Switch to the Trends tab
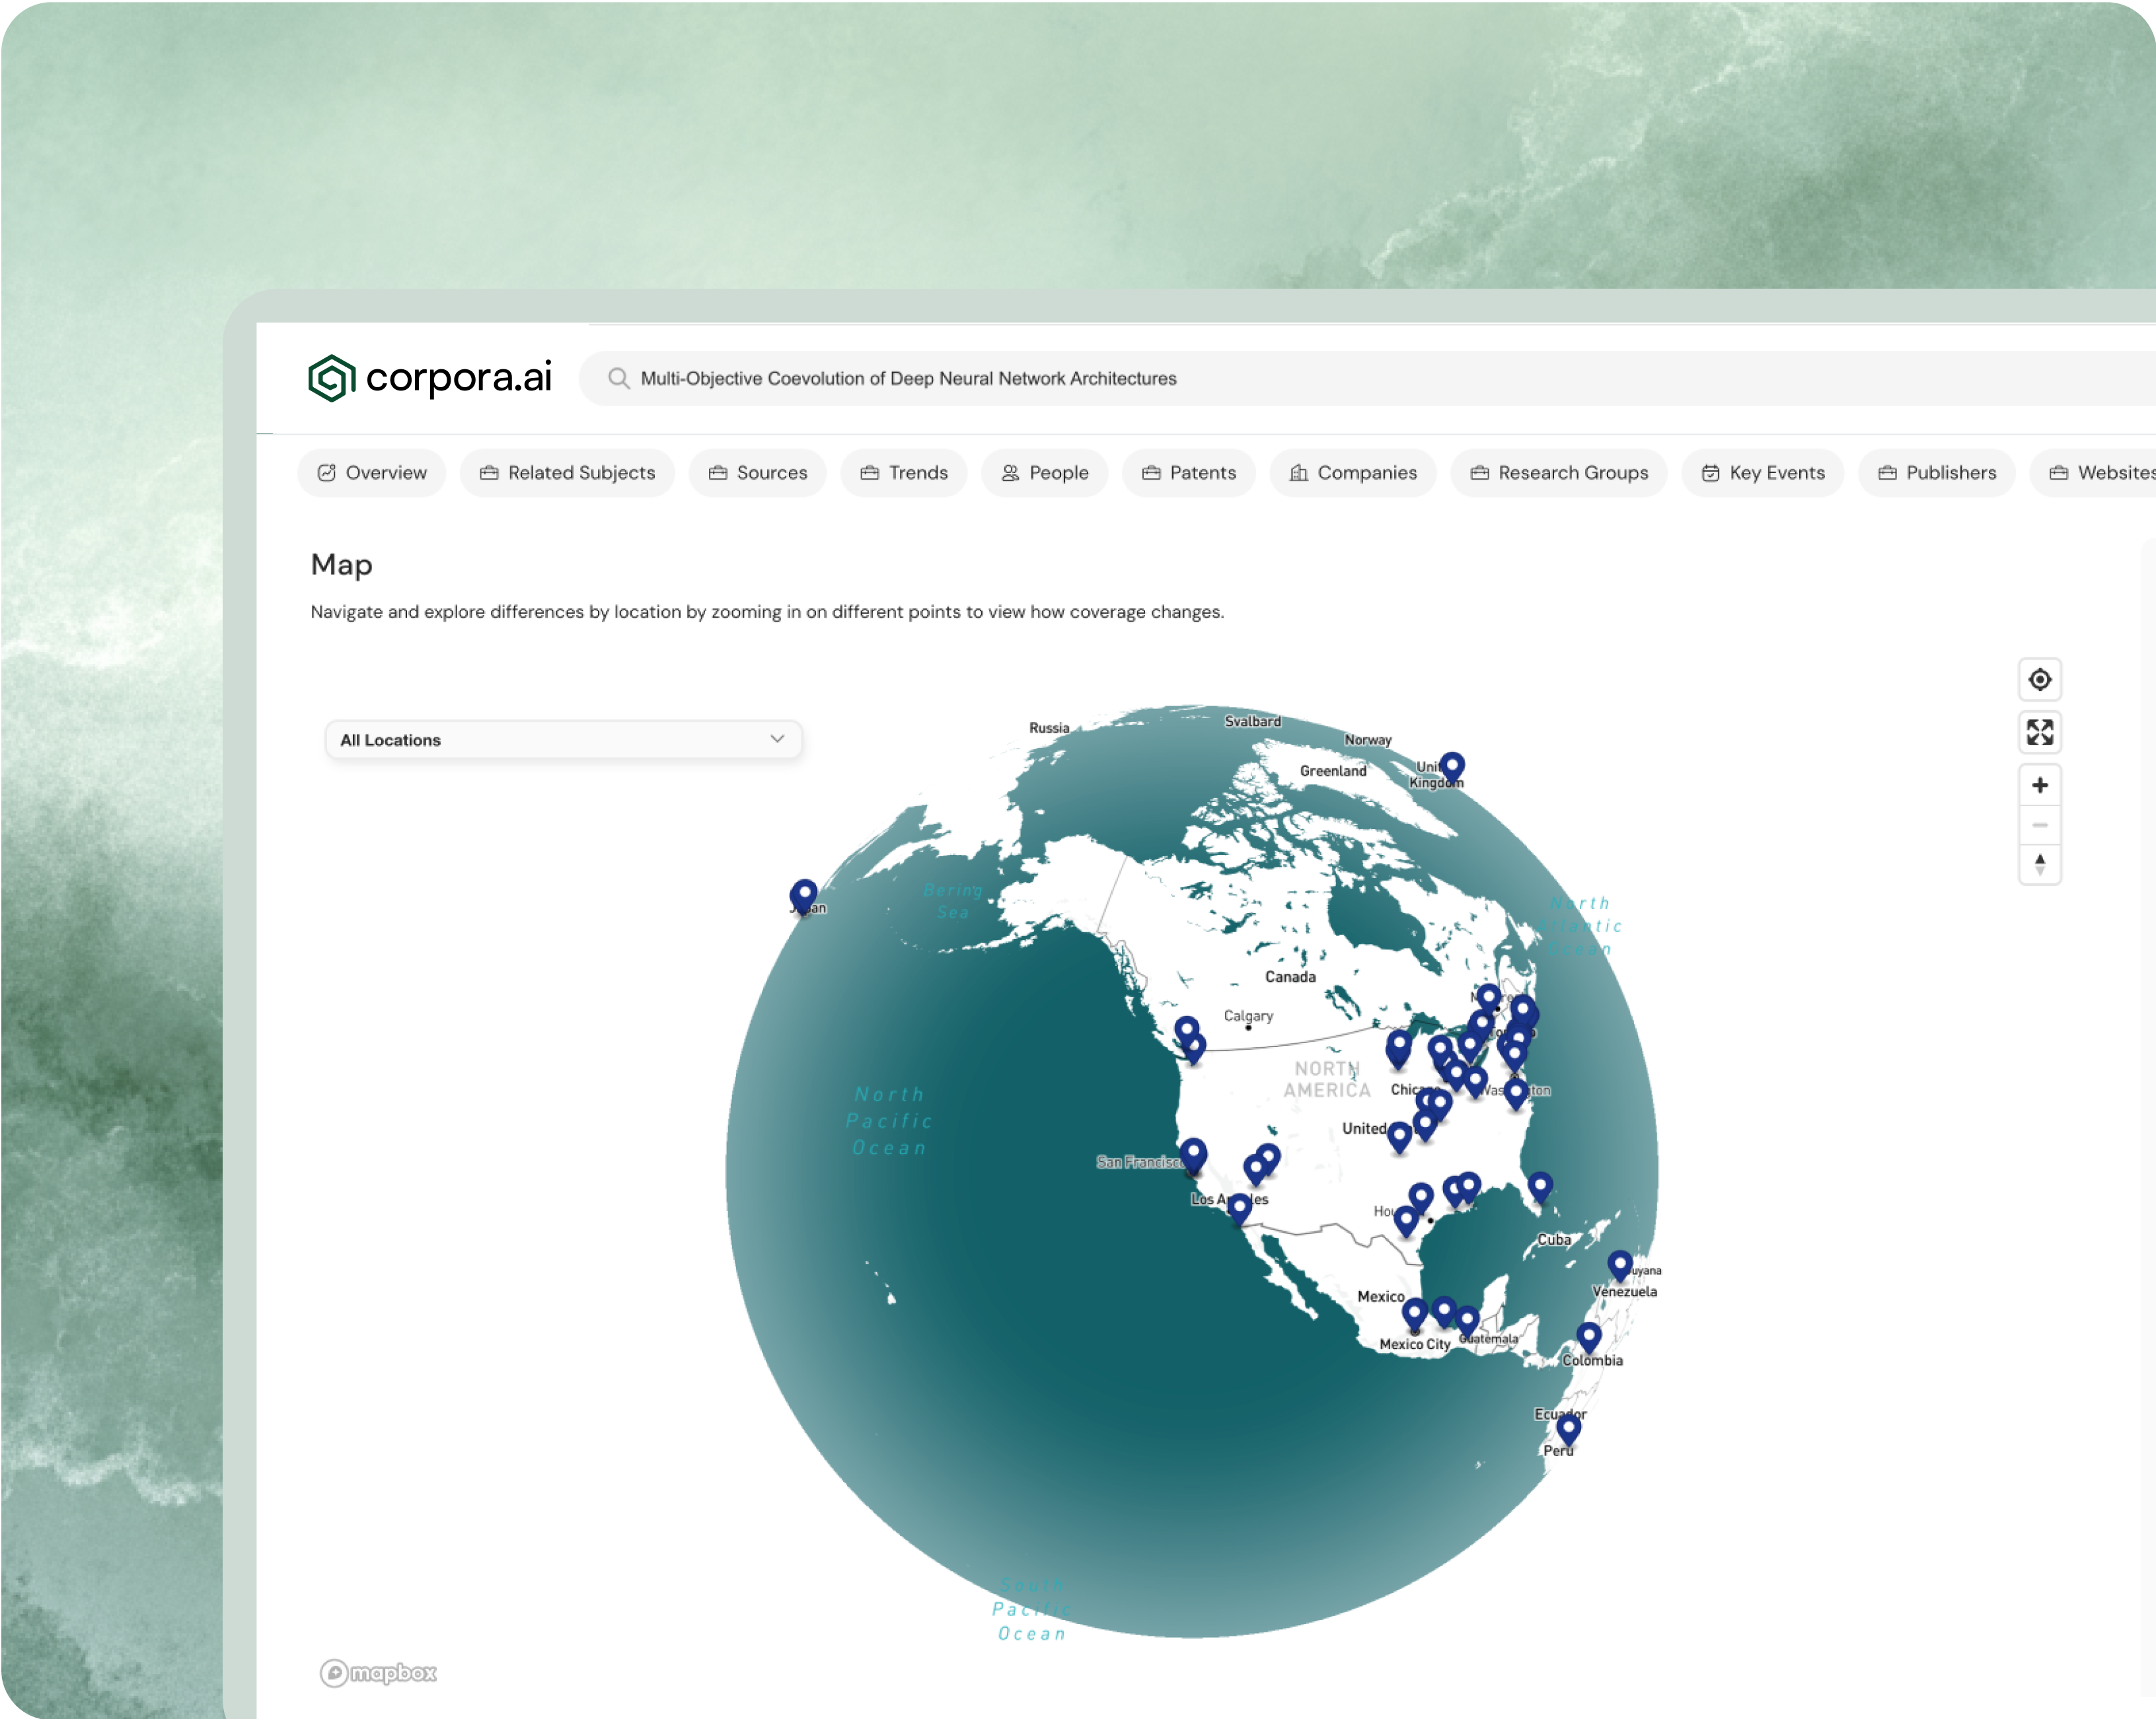 903,473
